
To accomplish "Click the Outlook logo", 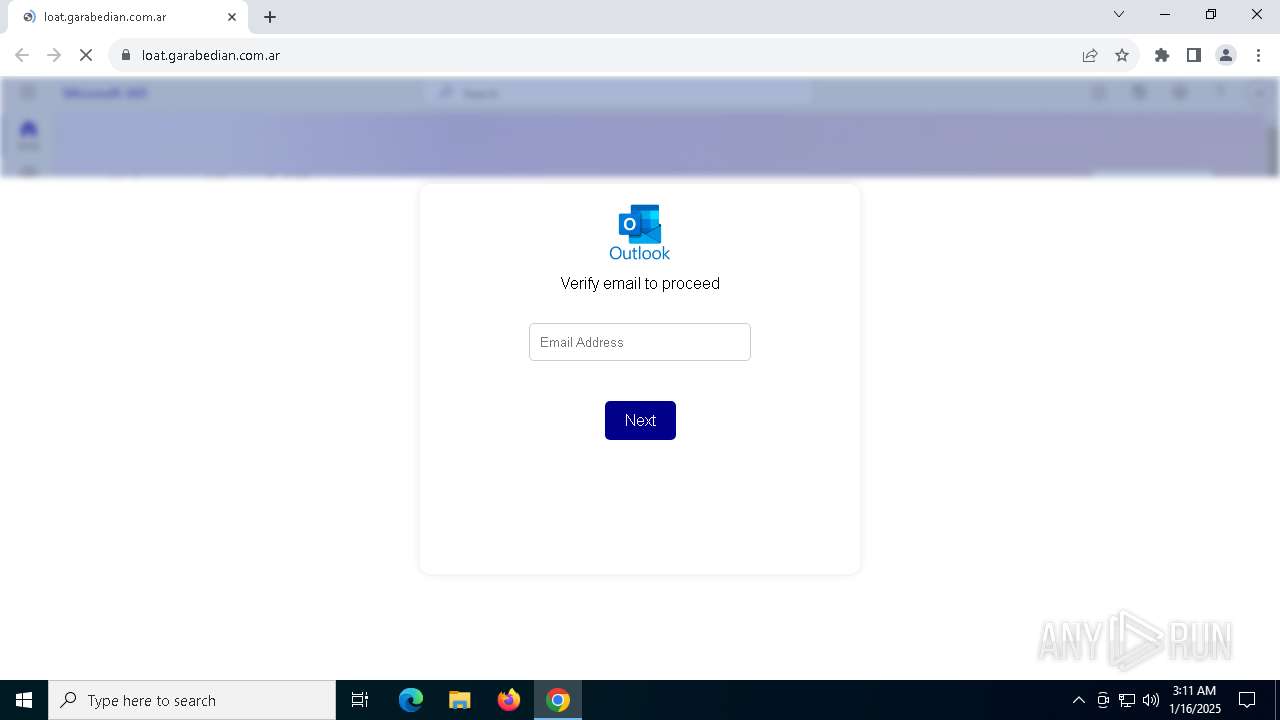I will pyautogui.click(x=640, y=233).
